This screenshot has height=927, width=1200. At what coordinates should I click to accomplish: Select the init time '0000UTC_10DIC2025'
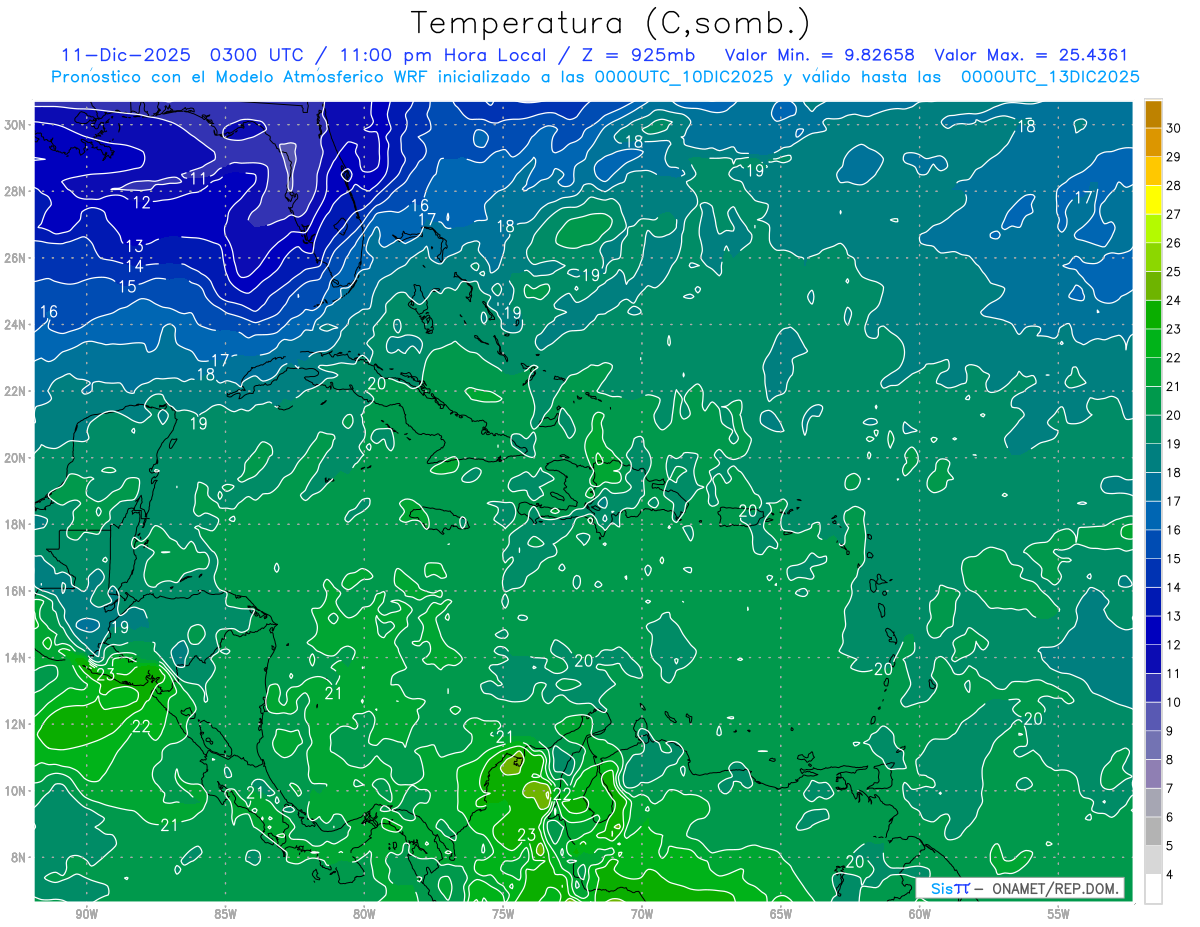[x=684, y=77]
